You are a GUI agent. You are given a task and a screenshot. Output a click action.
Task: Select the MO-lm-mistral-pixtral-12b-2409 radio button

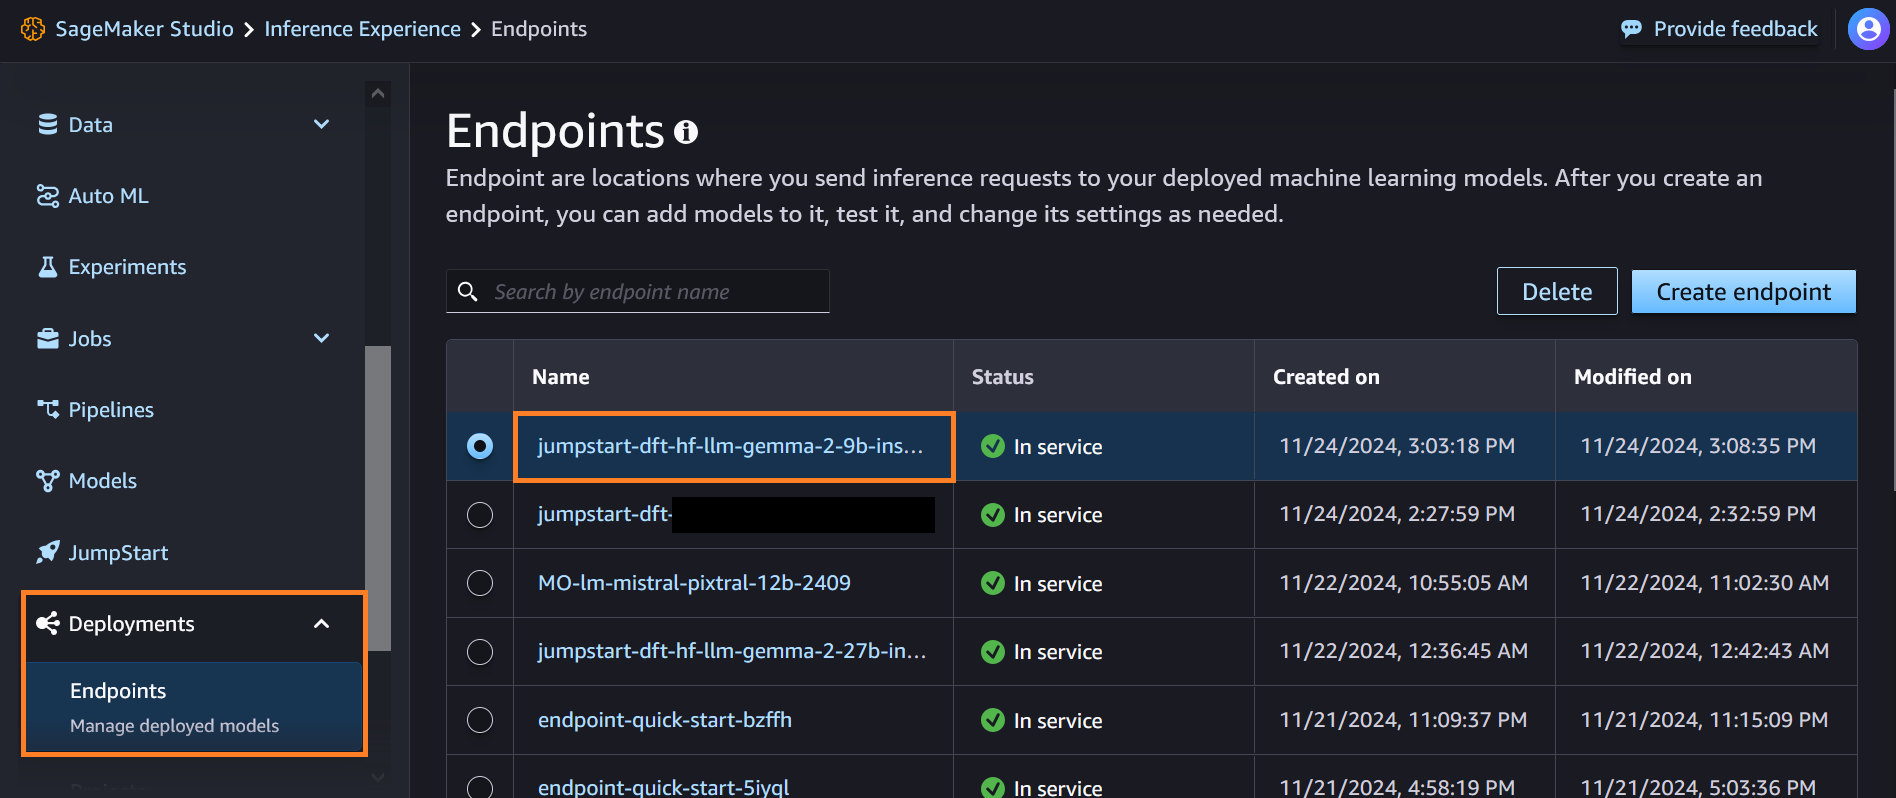coord(480,583)
